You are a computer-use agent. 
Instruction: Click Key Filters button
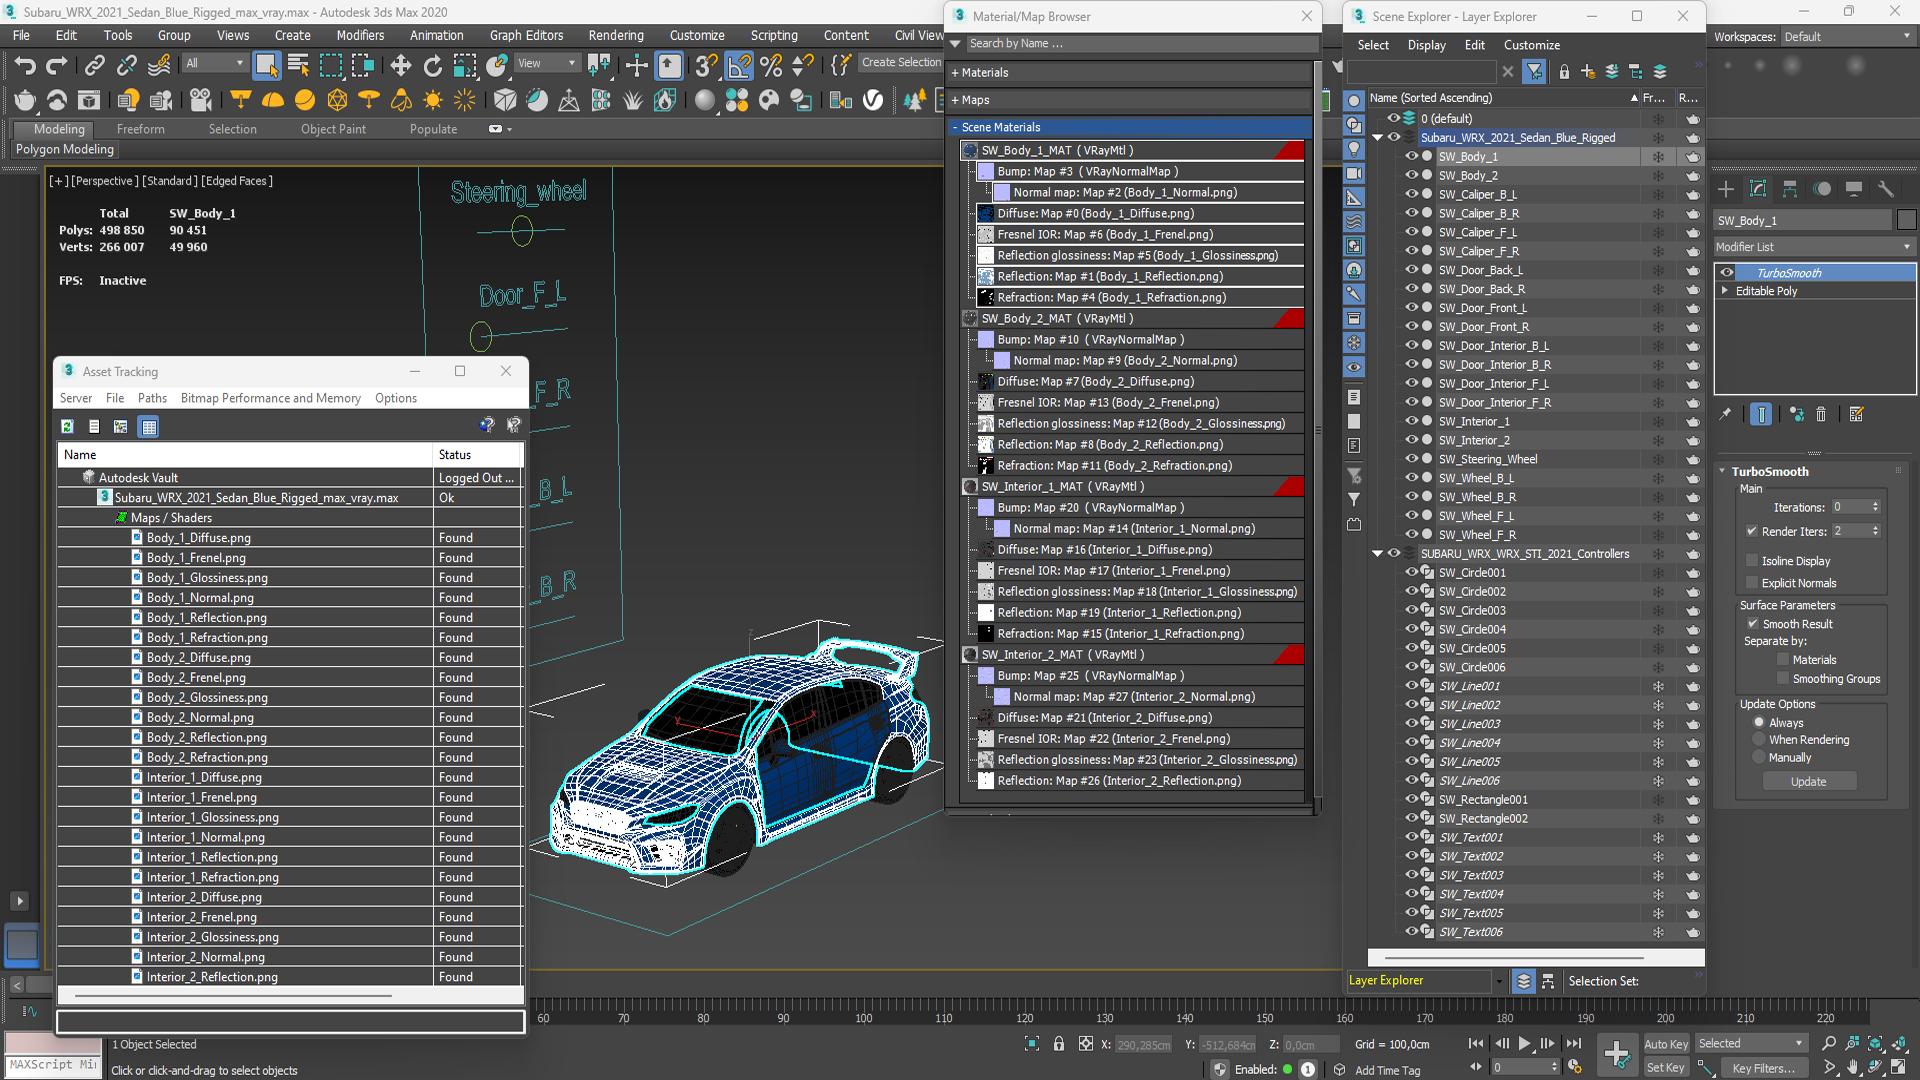pos(1763,1068)
